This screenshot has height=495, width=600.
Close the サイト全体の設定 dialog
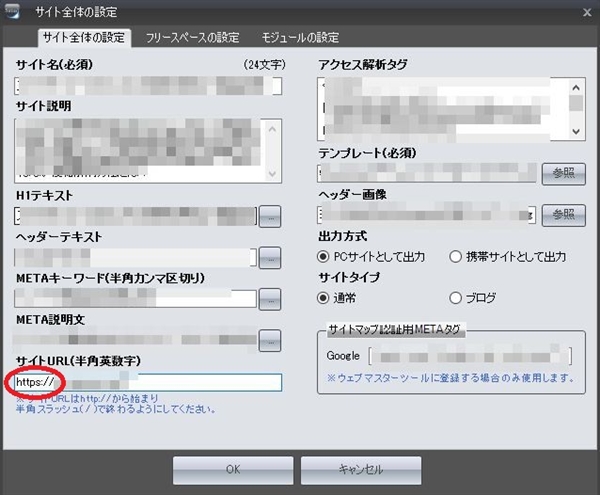pos(585,12)
